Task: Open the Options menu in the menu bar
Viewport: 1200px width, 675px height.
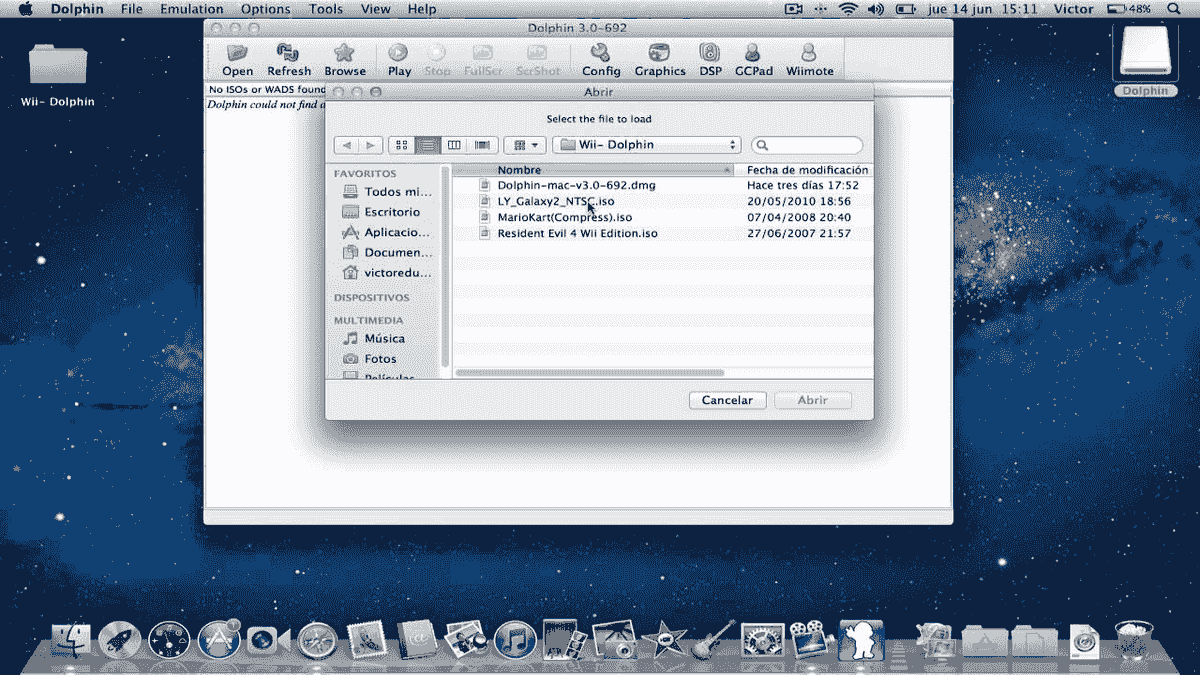Action: (265, 9)
